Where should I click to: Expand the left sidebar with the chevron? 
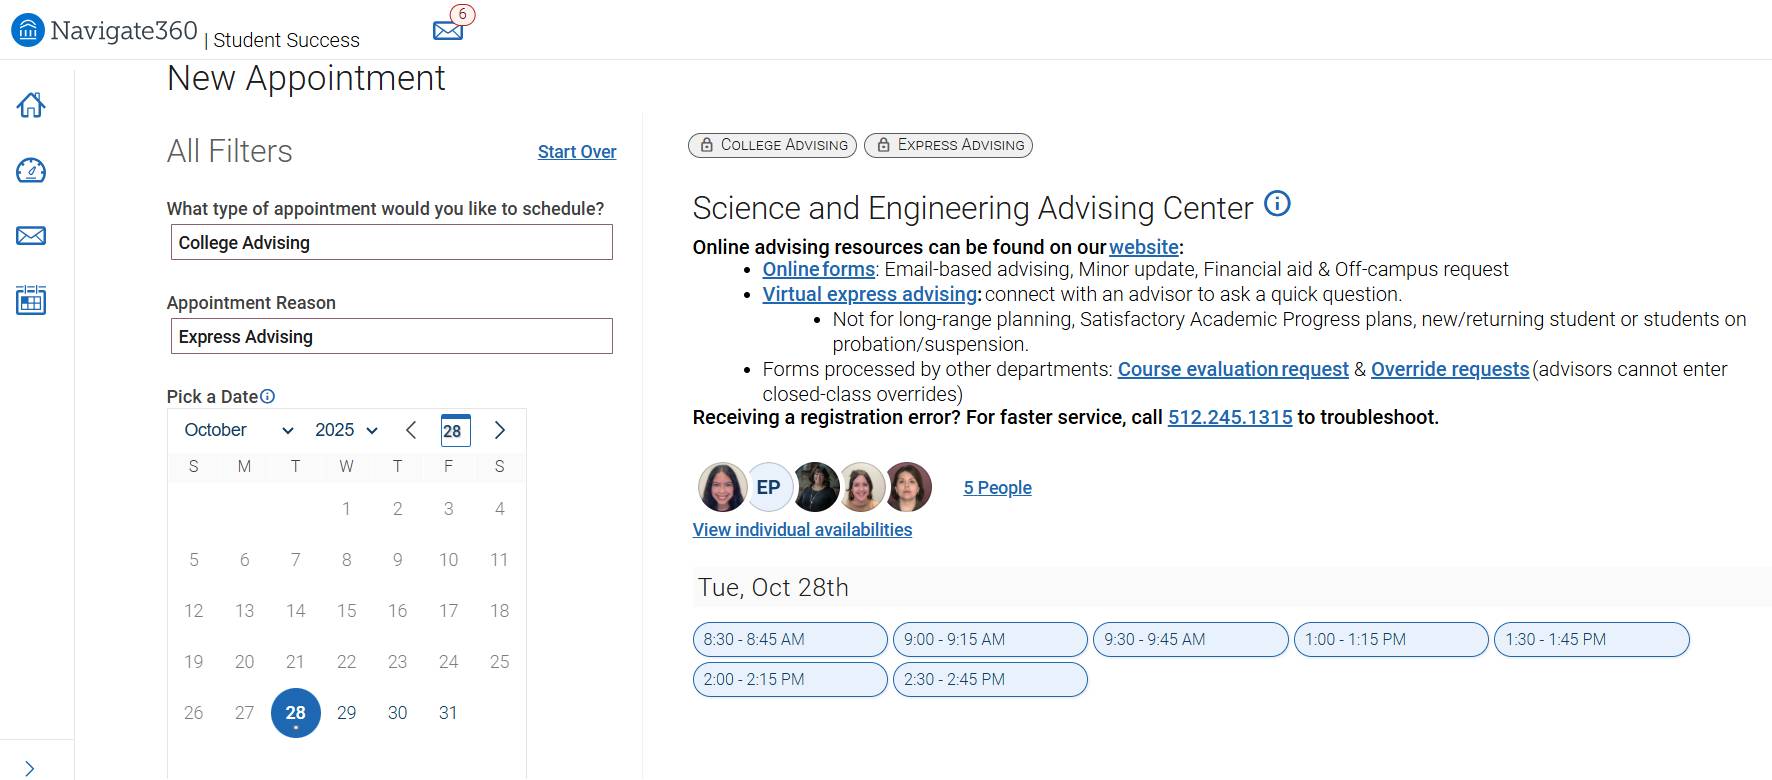point(30,768)
